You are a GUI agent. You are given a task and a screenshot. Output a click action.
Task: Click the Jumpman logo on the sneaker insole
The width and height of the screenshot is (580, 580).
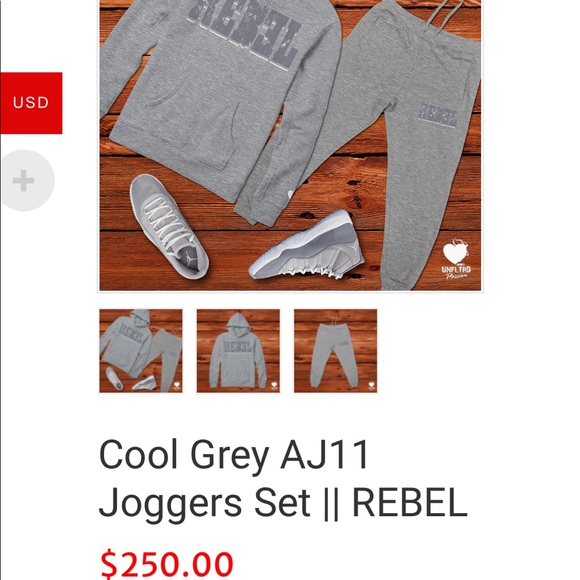(x=192, y=258)
